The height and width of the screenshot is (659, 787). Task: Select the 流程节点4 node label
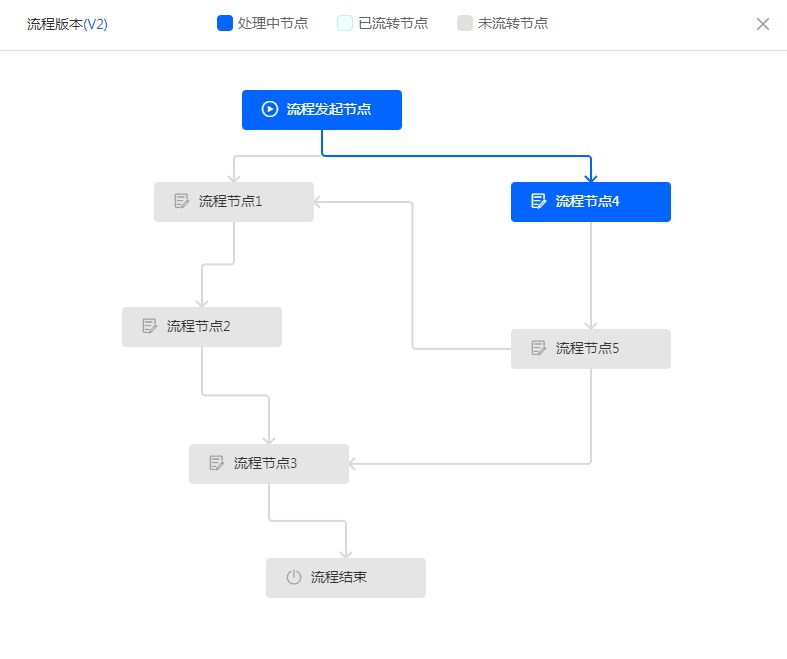click(x=588, y=201)
